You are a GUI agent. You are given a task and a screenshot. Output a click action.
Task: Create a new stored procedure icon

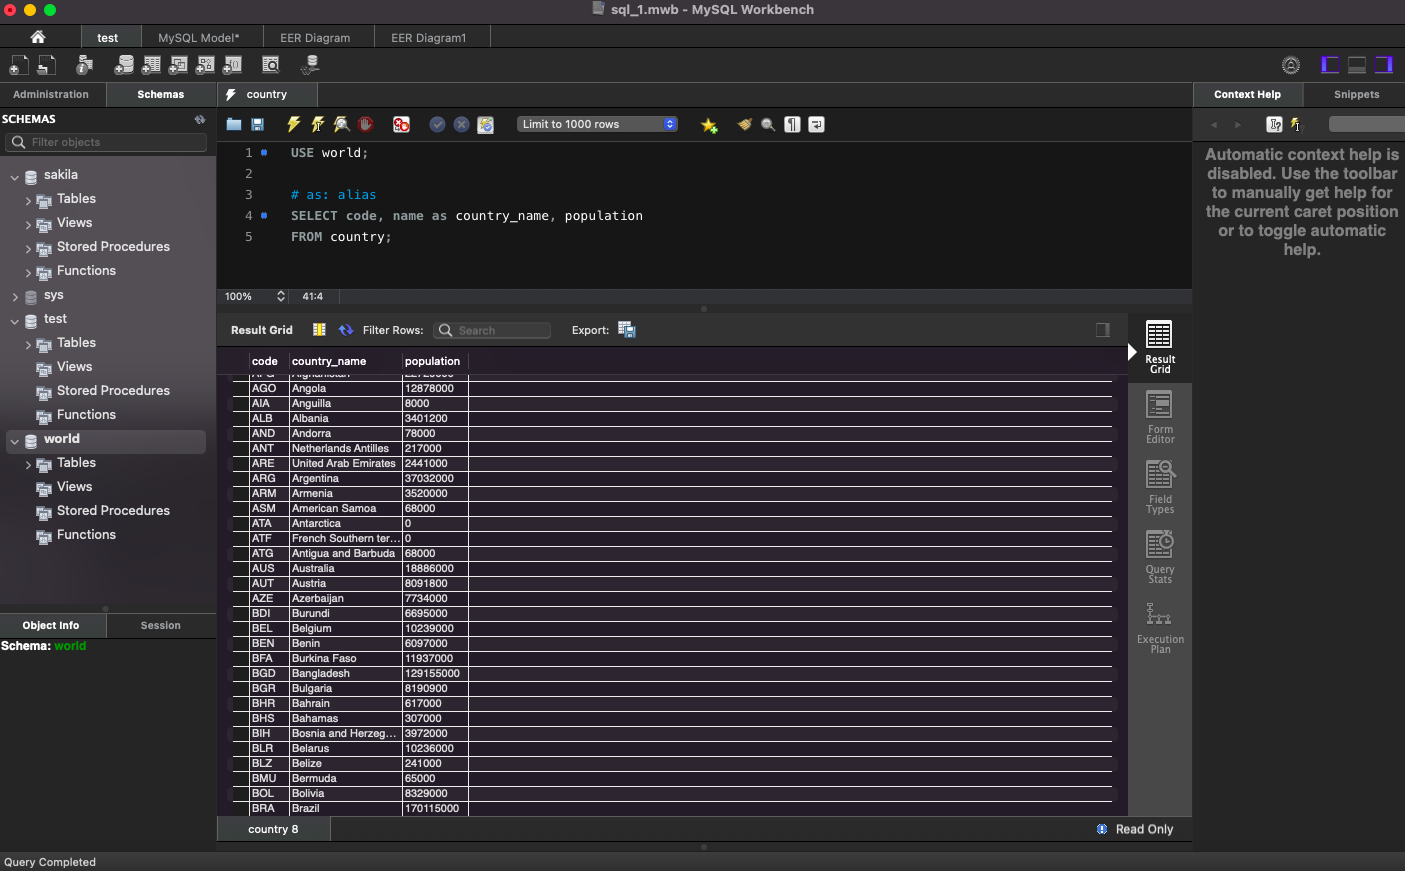click(x=205, y=65)
